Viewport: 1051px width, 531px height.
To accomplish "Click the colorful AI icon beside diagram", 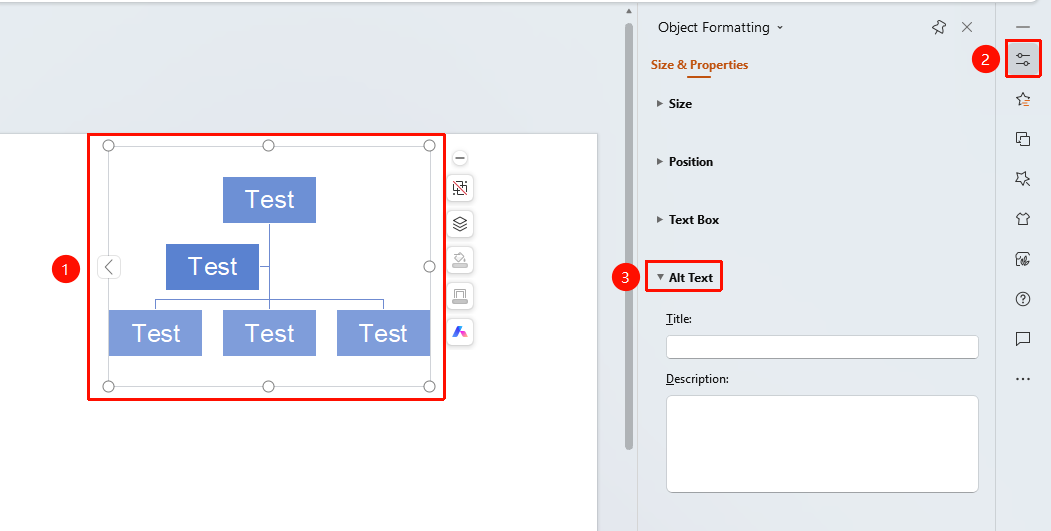I will tap(460, 332).
